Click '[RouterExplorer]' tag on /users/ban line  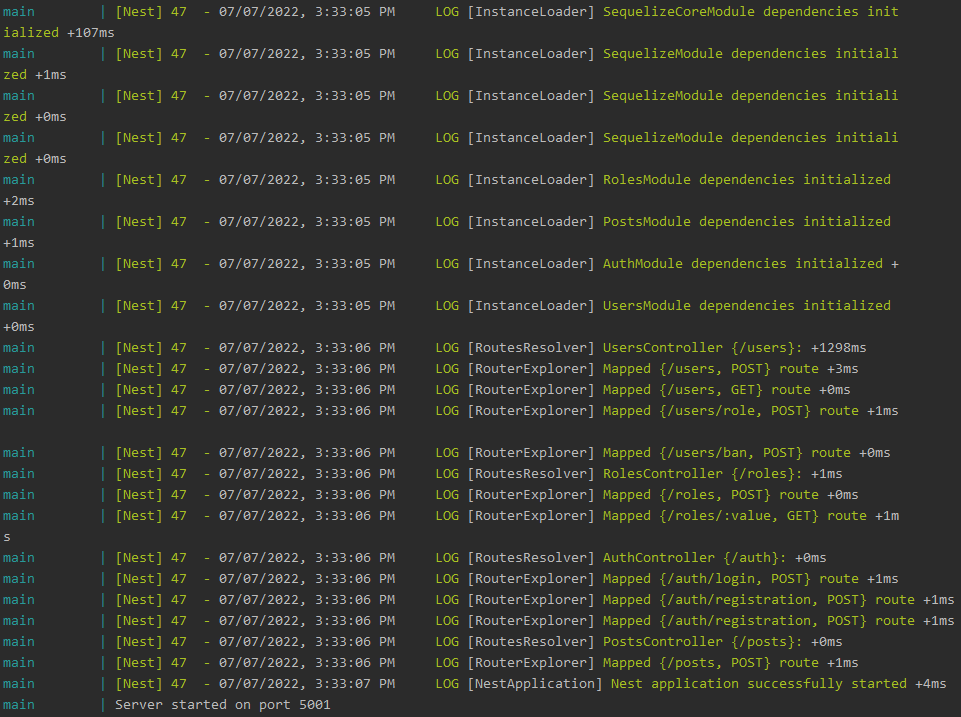(x=531, y=453)
